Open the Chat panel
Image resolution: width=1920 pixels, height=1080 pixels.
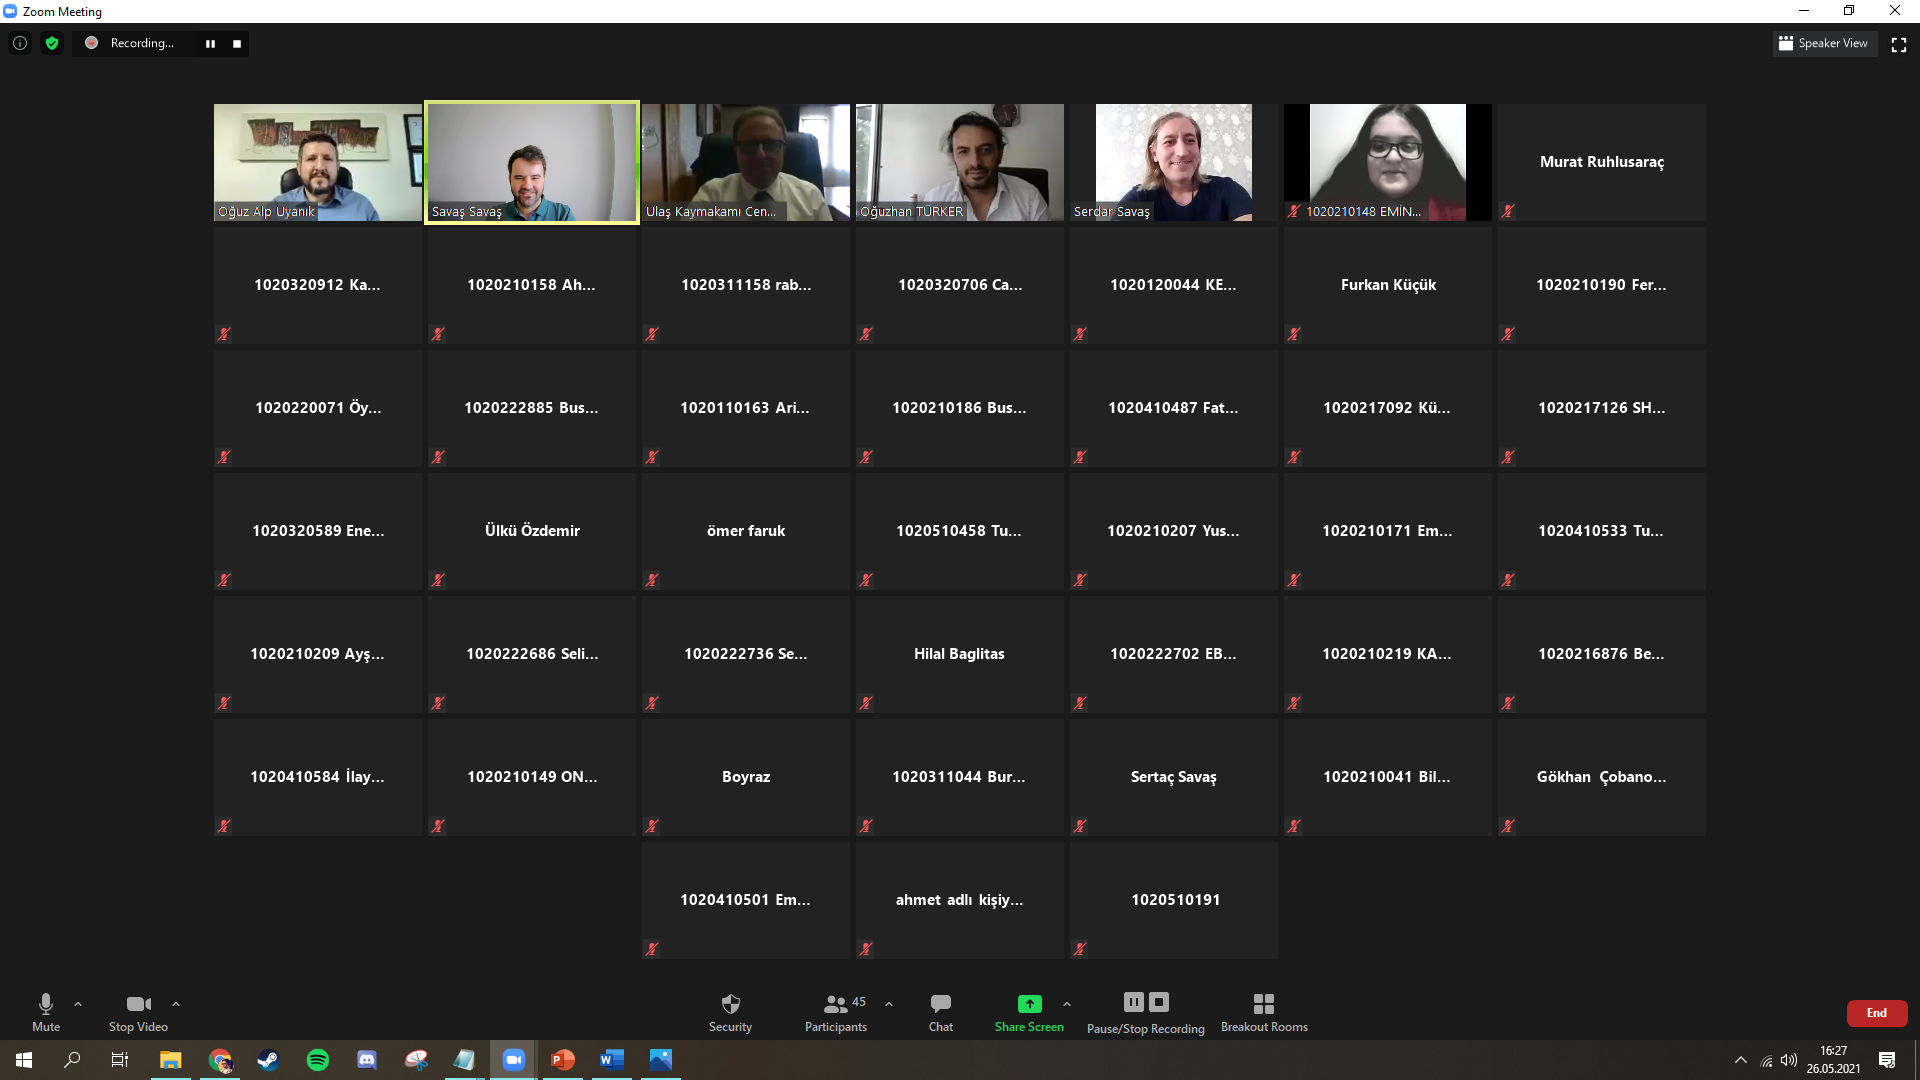tap(940, 1012)
